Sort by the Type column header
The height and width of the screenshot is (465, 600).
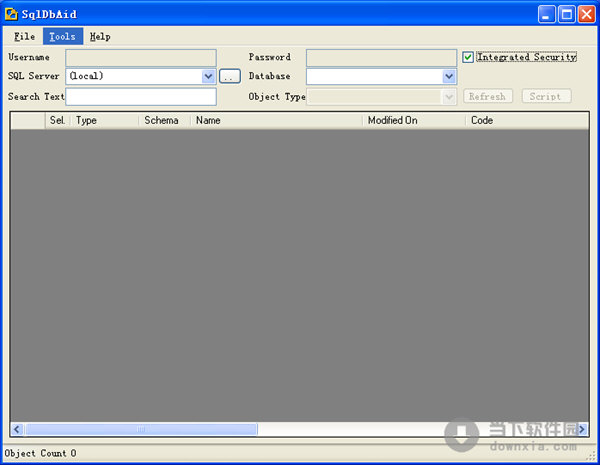(x=104, y=120)
